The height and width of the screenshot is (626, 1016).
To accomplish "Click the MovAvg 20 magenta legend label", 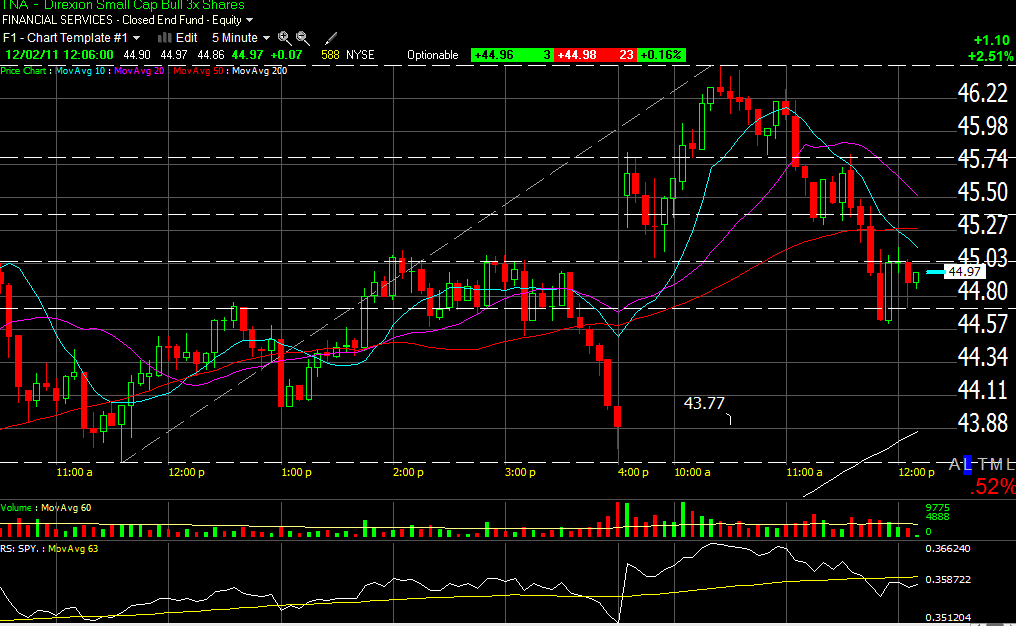I will tap(140, 71).
